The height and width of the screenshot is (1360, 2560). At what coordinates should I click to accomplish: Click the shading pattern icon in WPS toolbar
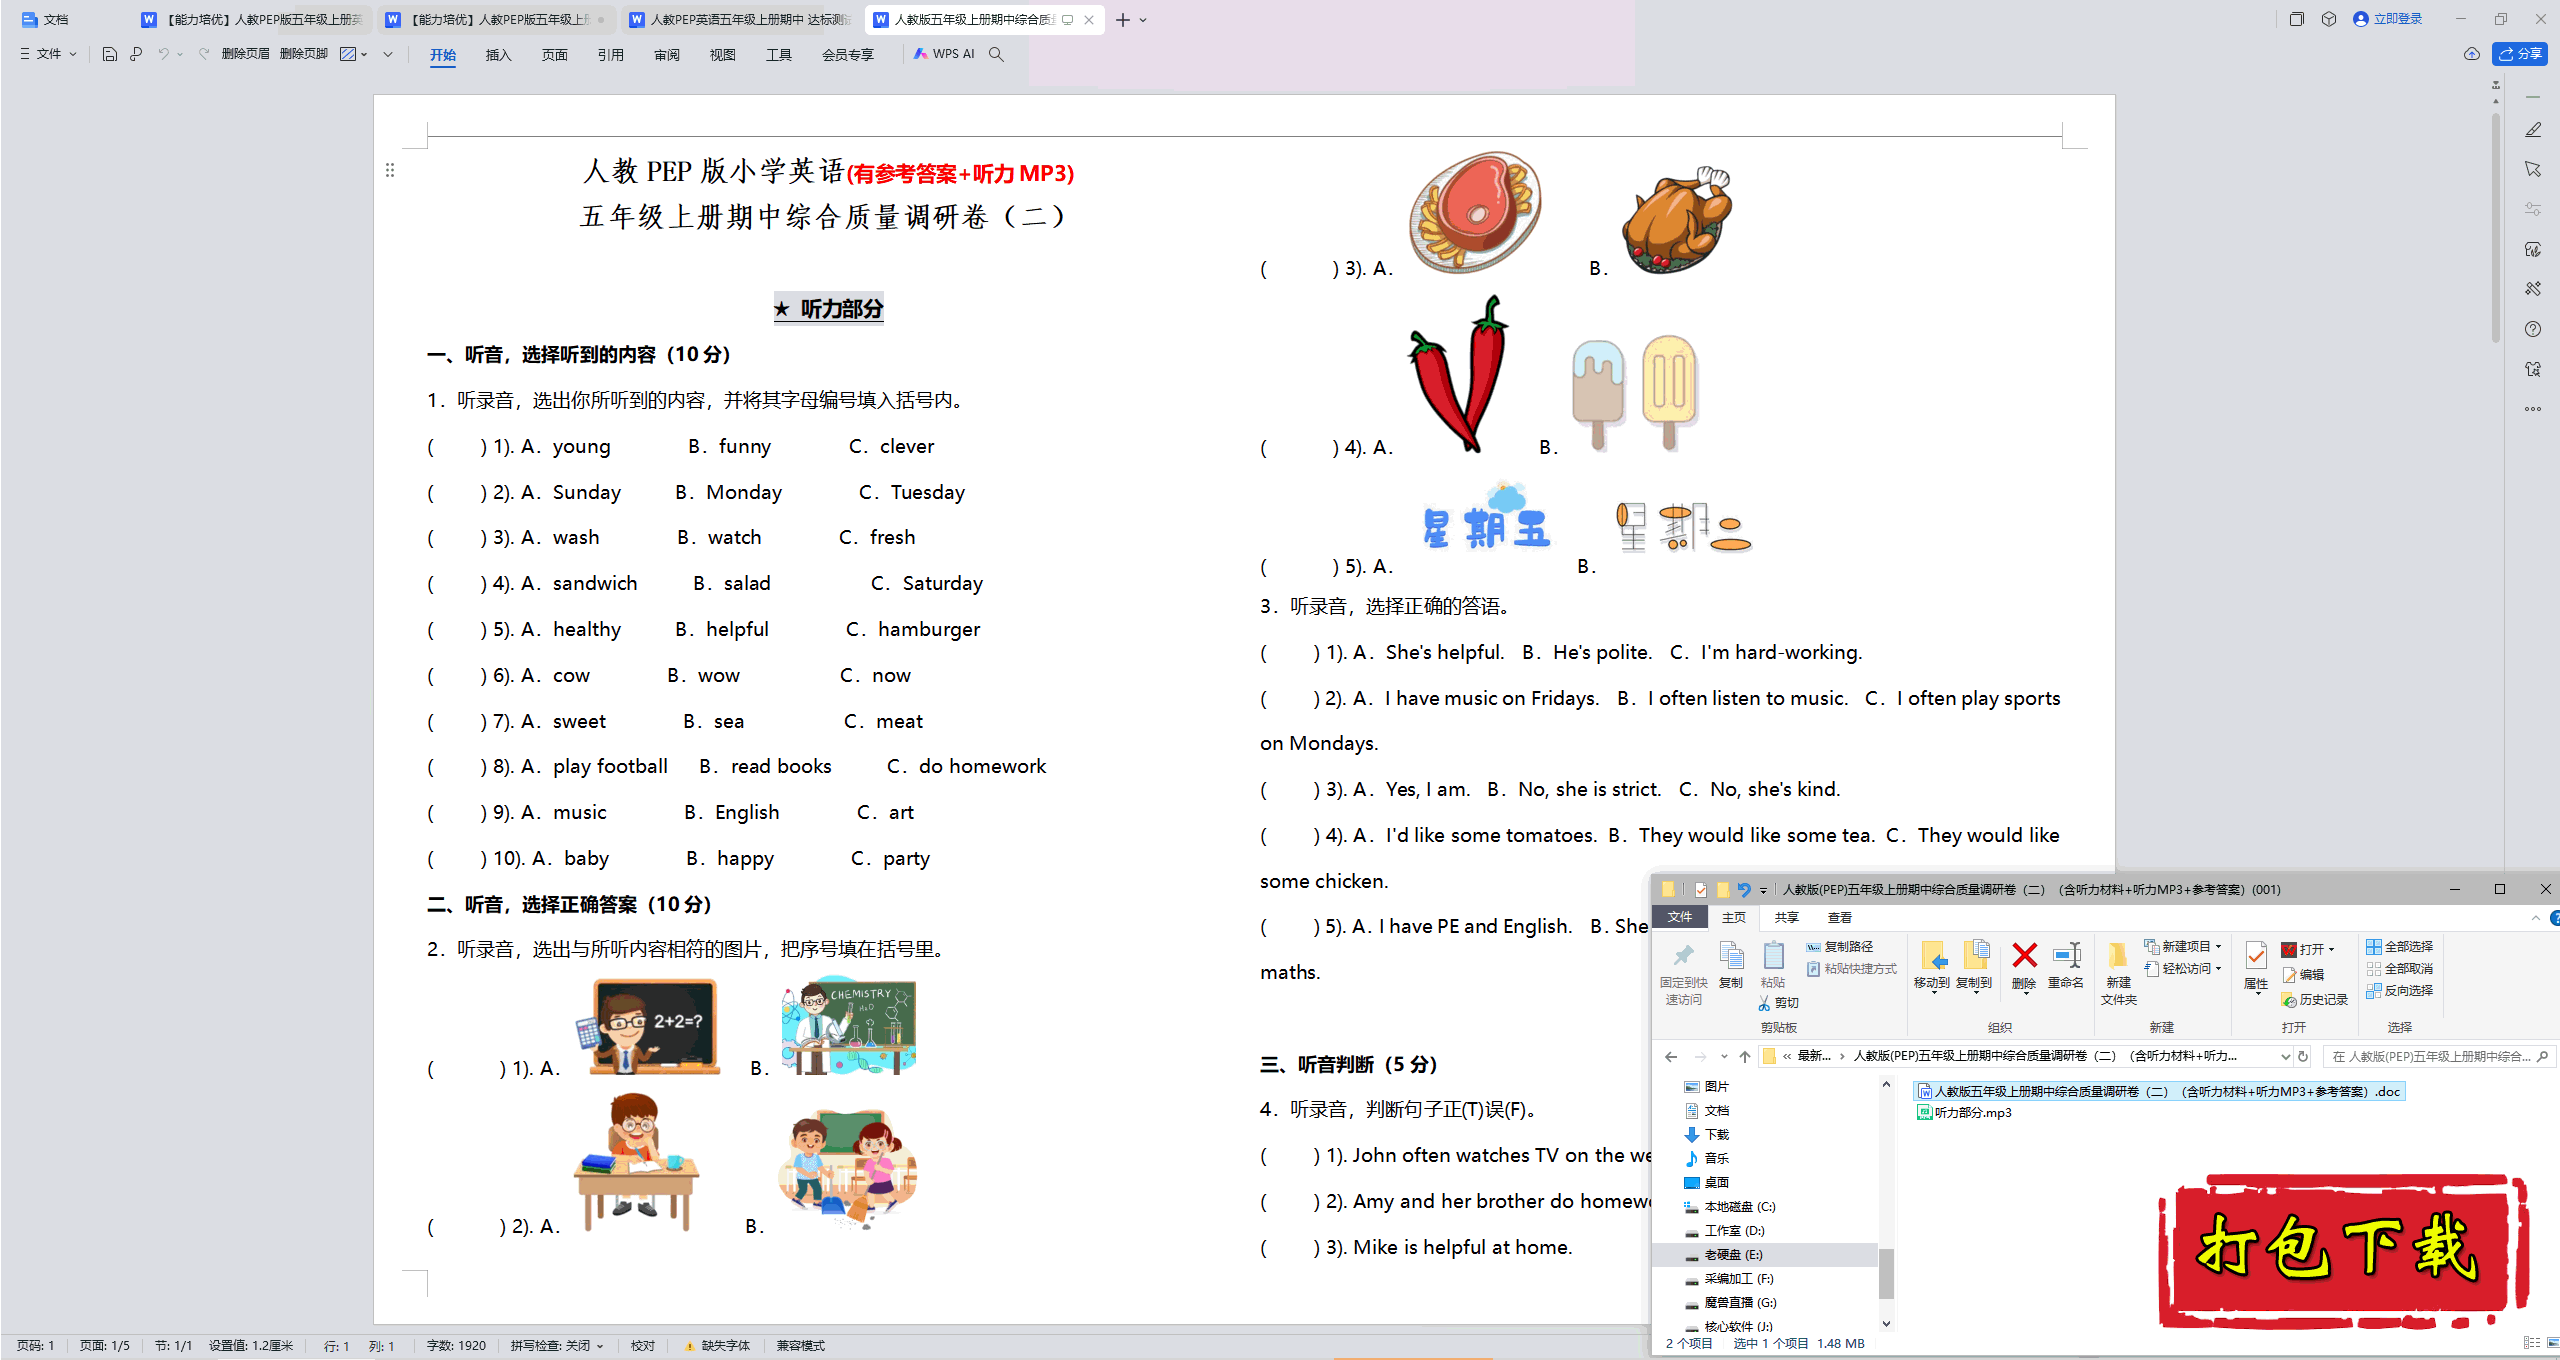(x=348, y=54)
